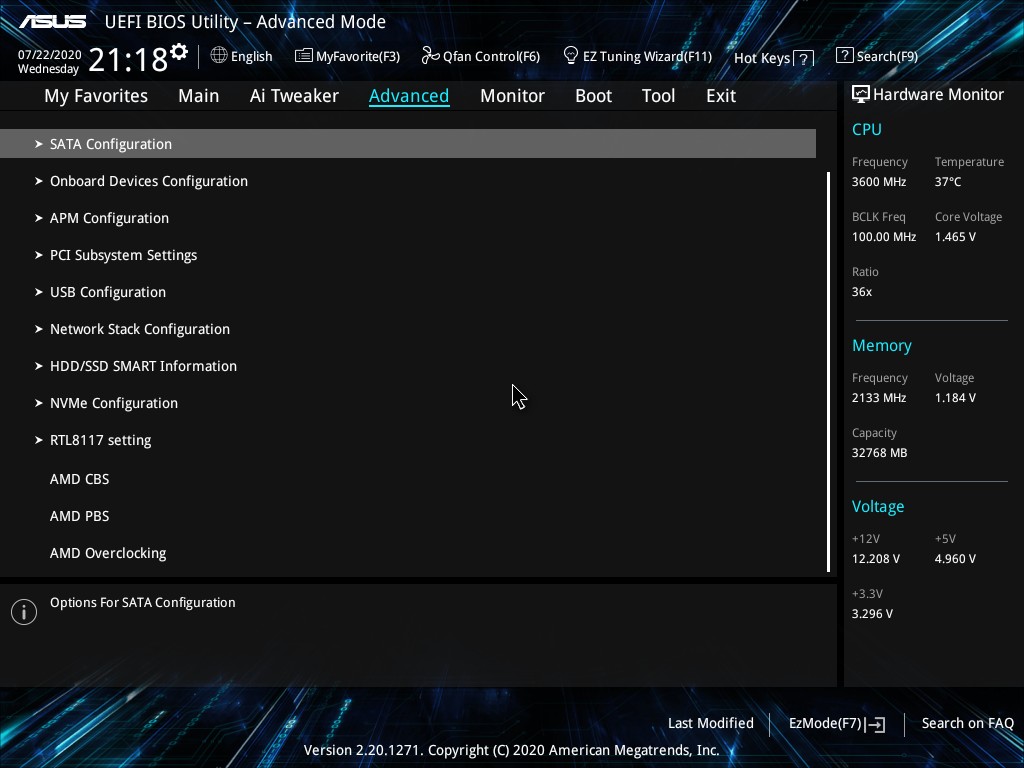Click the MyFavorite(F3) folder icon
This screenshot has width=1024, height=768.
304,56
